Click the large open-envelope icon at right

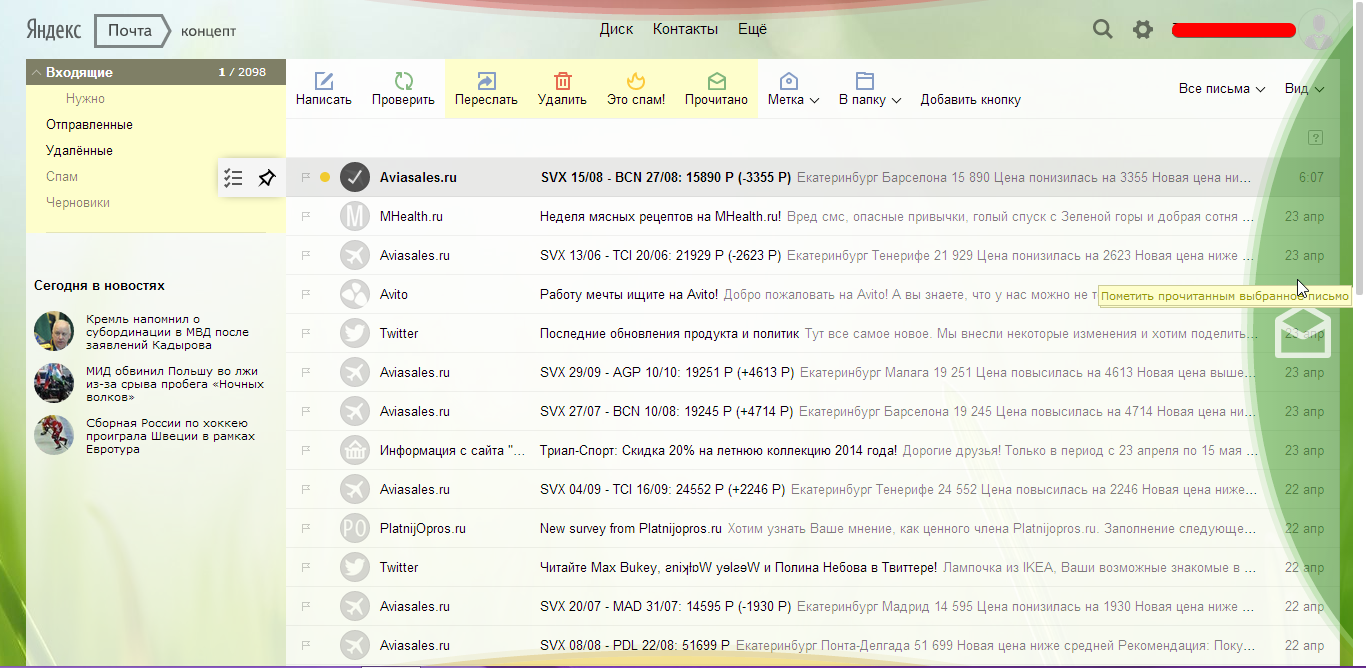1303,331
